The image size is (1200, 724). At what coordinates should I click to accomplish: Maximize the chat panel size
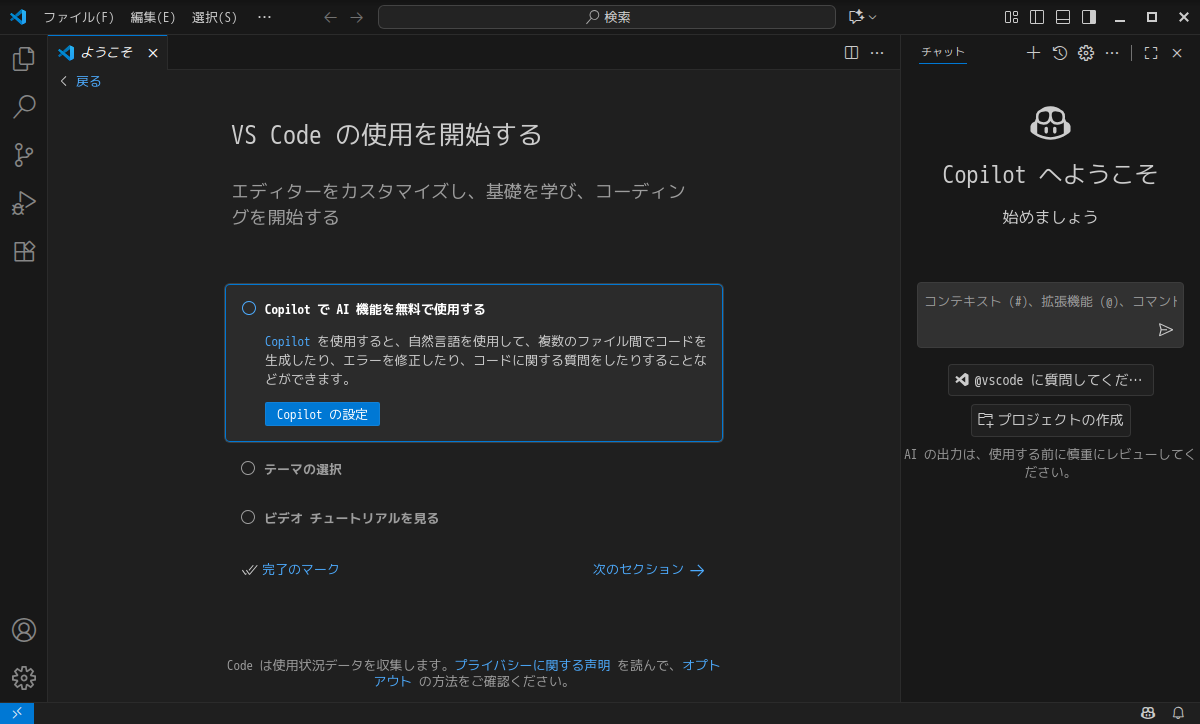pyautogui.click(x=1151, y=53)
